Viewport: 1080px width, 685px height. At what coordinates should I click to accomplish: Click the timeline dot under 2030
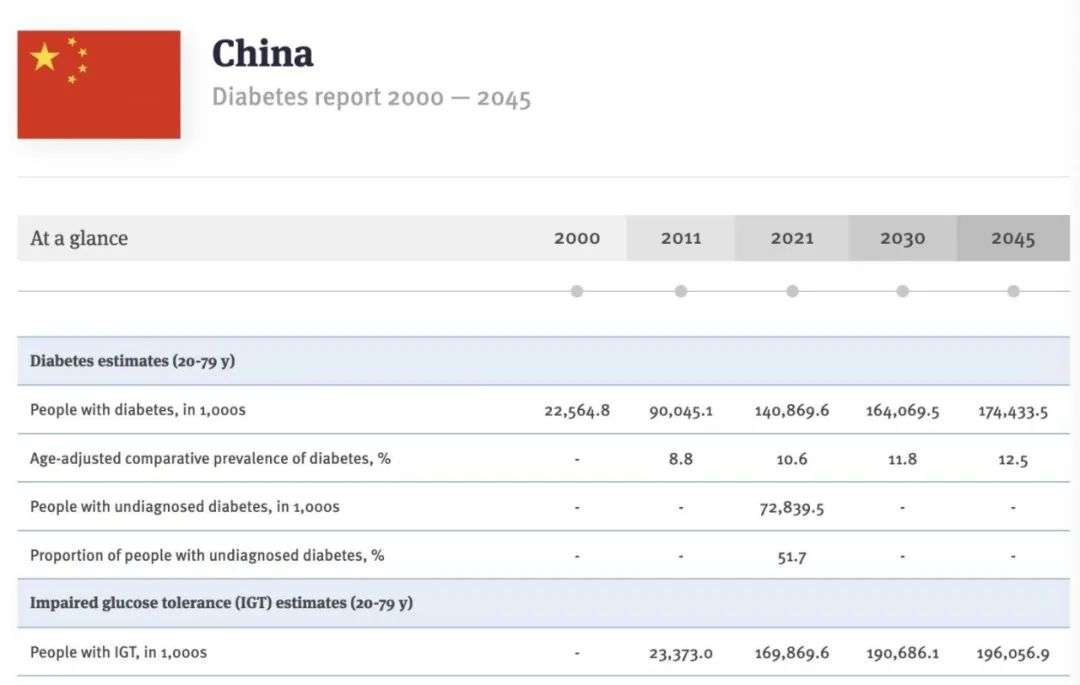tap(902, 291)
